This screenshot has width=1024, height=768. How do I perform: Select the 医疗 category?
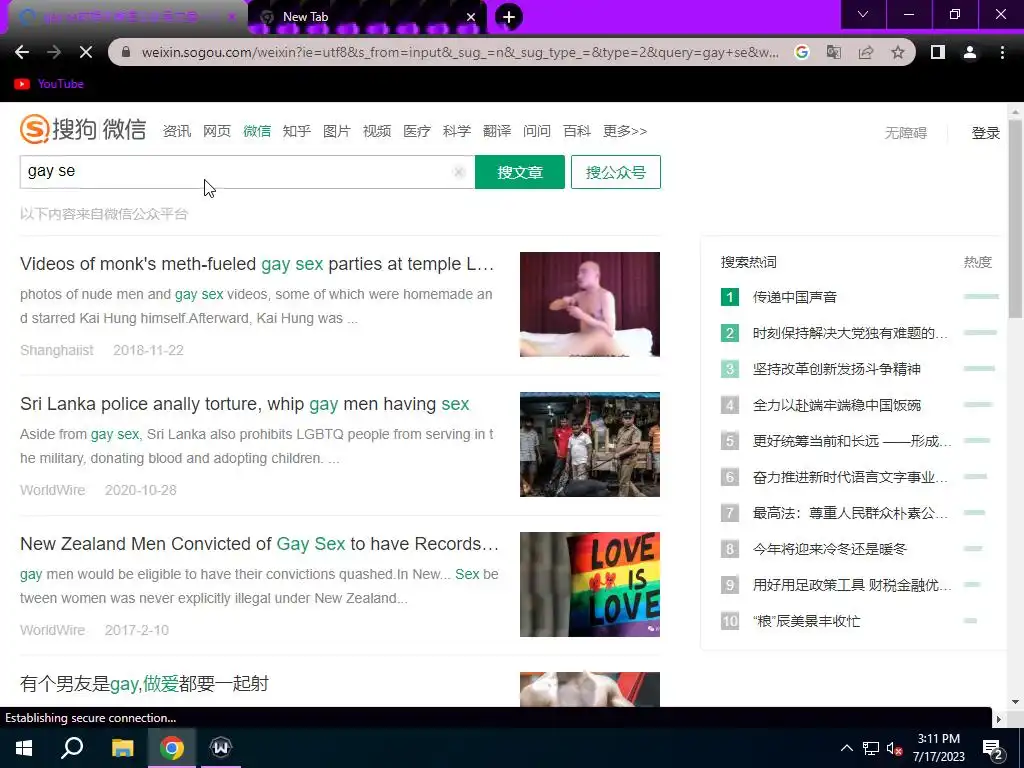pyautogui.click(x=417, y=131)
